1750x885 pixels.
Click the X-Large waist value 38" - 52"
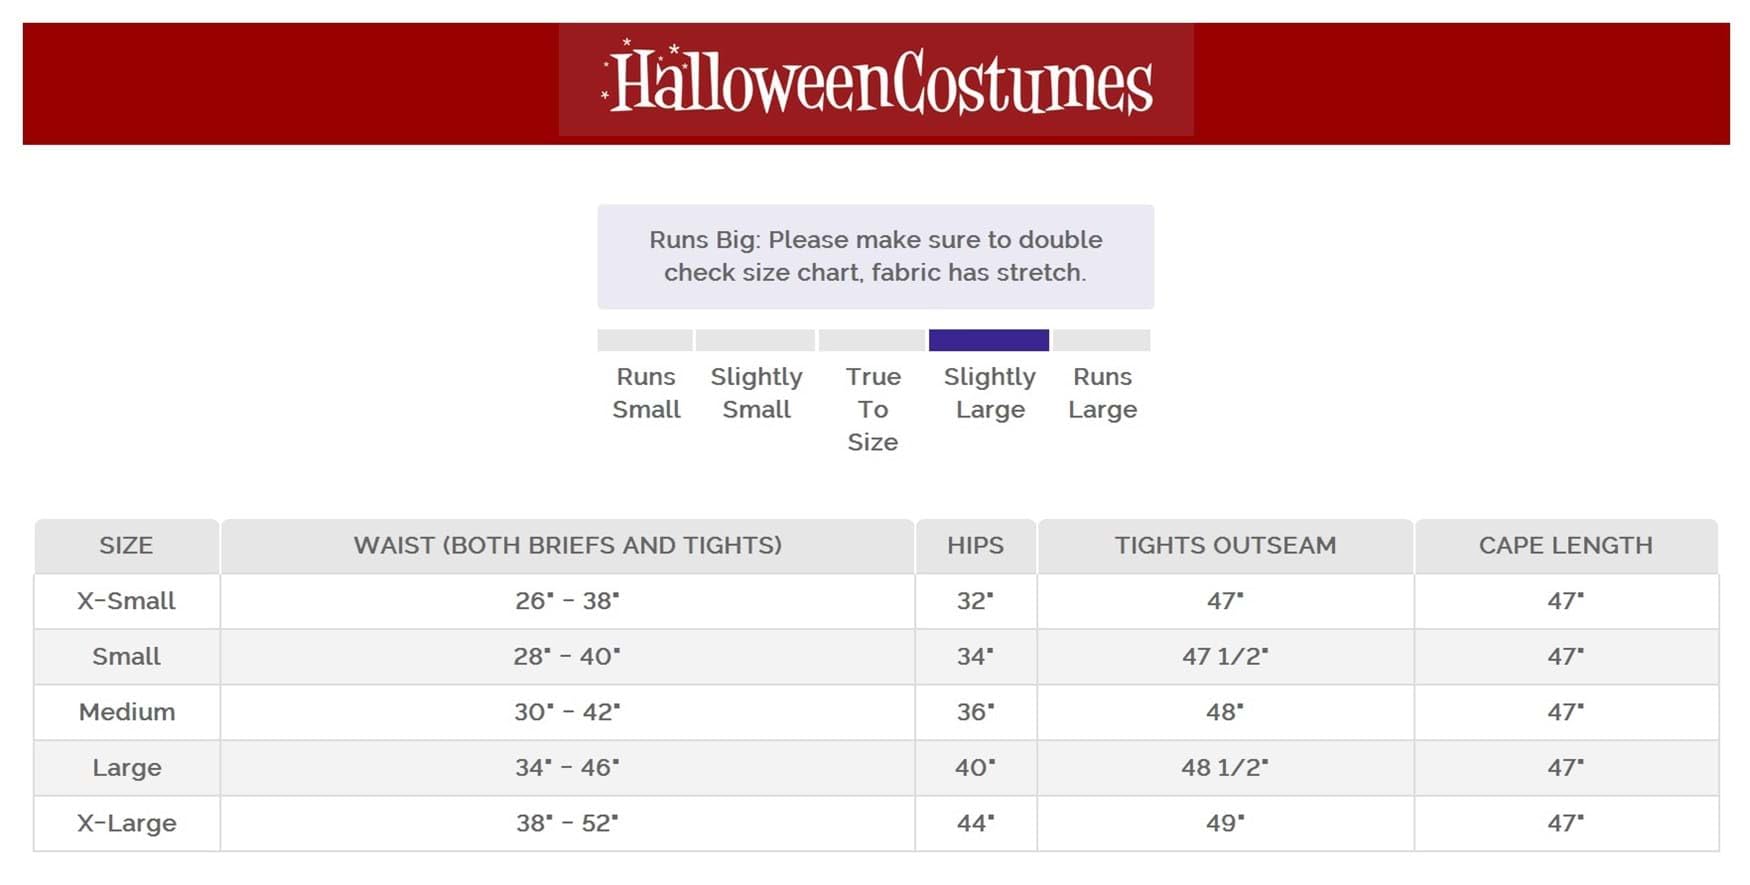coord(567,823)
